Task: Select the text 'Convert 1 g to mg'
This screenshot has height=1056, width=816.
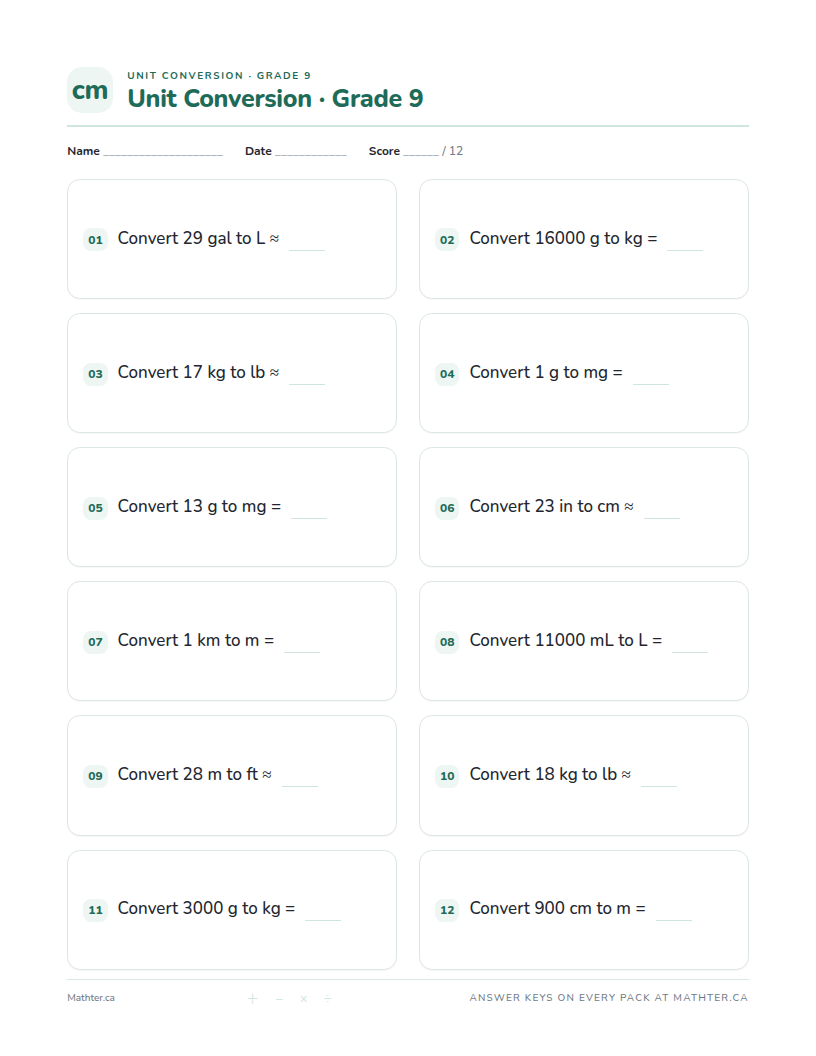Action: point(539,372)
